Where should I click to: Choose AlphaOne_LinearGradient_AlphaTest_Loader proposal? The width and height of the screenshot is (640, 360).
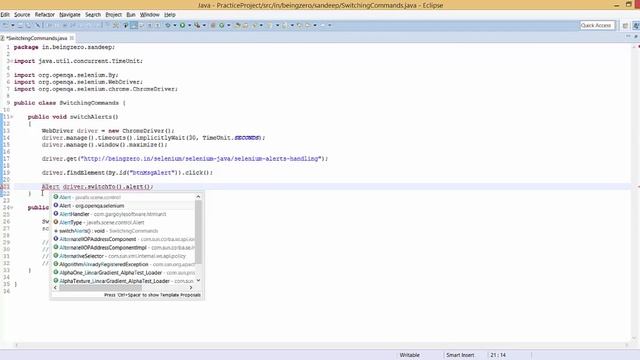coord(123,273)
